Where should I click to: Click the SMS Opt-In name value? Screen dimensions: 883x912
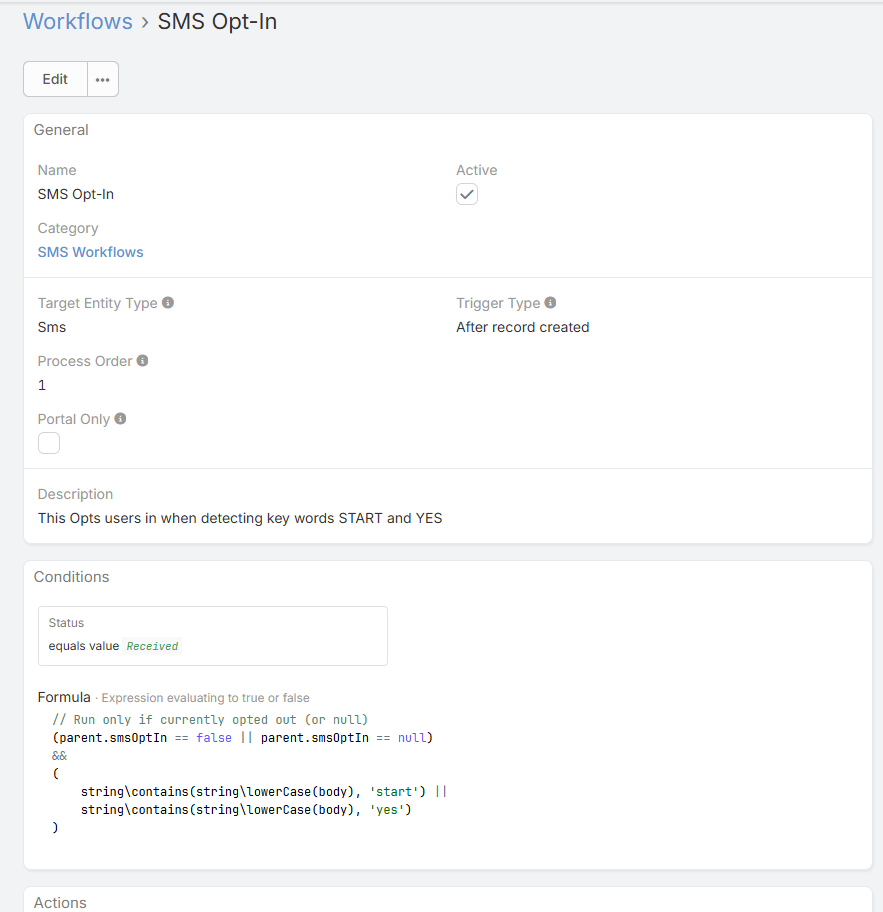pyautogui.click(x=76, y=194)
